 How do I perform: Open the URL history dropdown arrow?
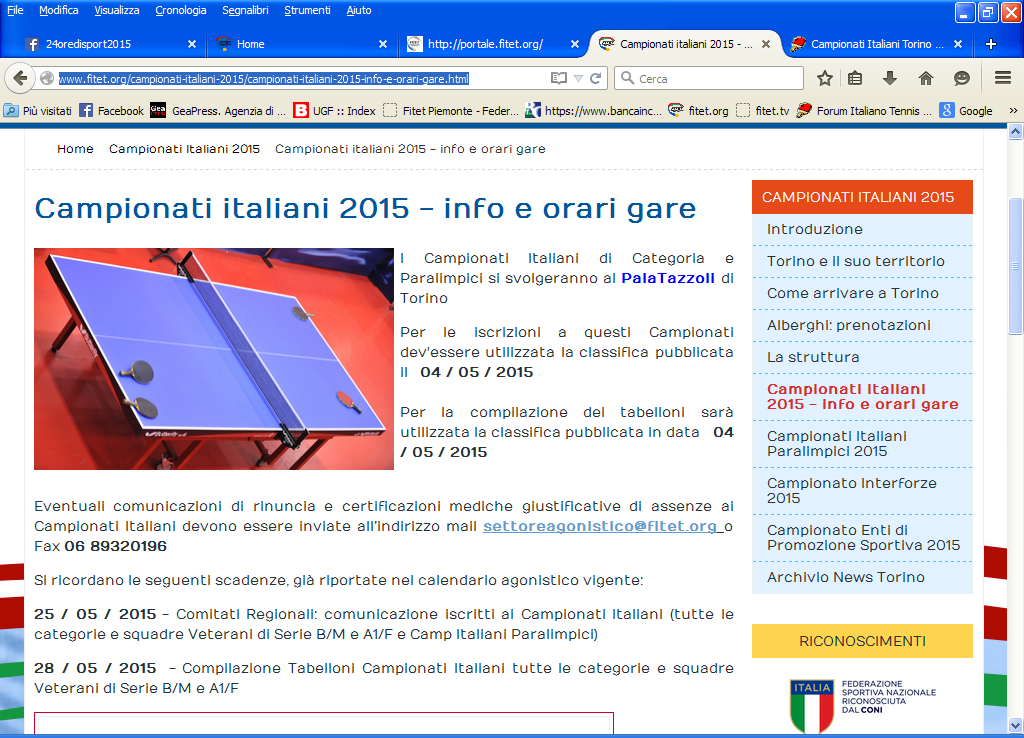(x=578, y=78)
